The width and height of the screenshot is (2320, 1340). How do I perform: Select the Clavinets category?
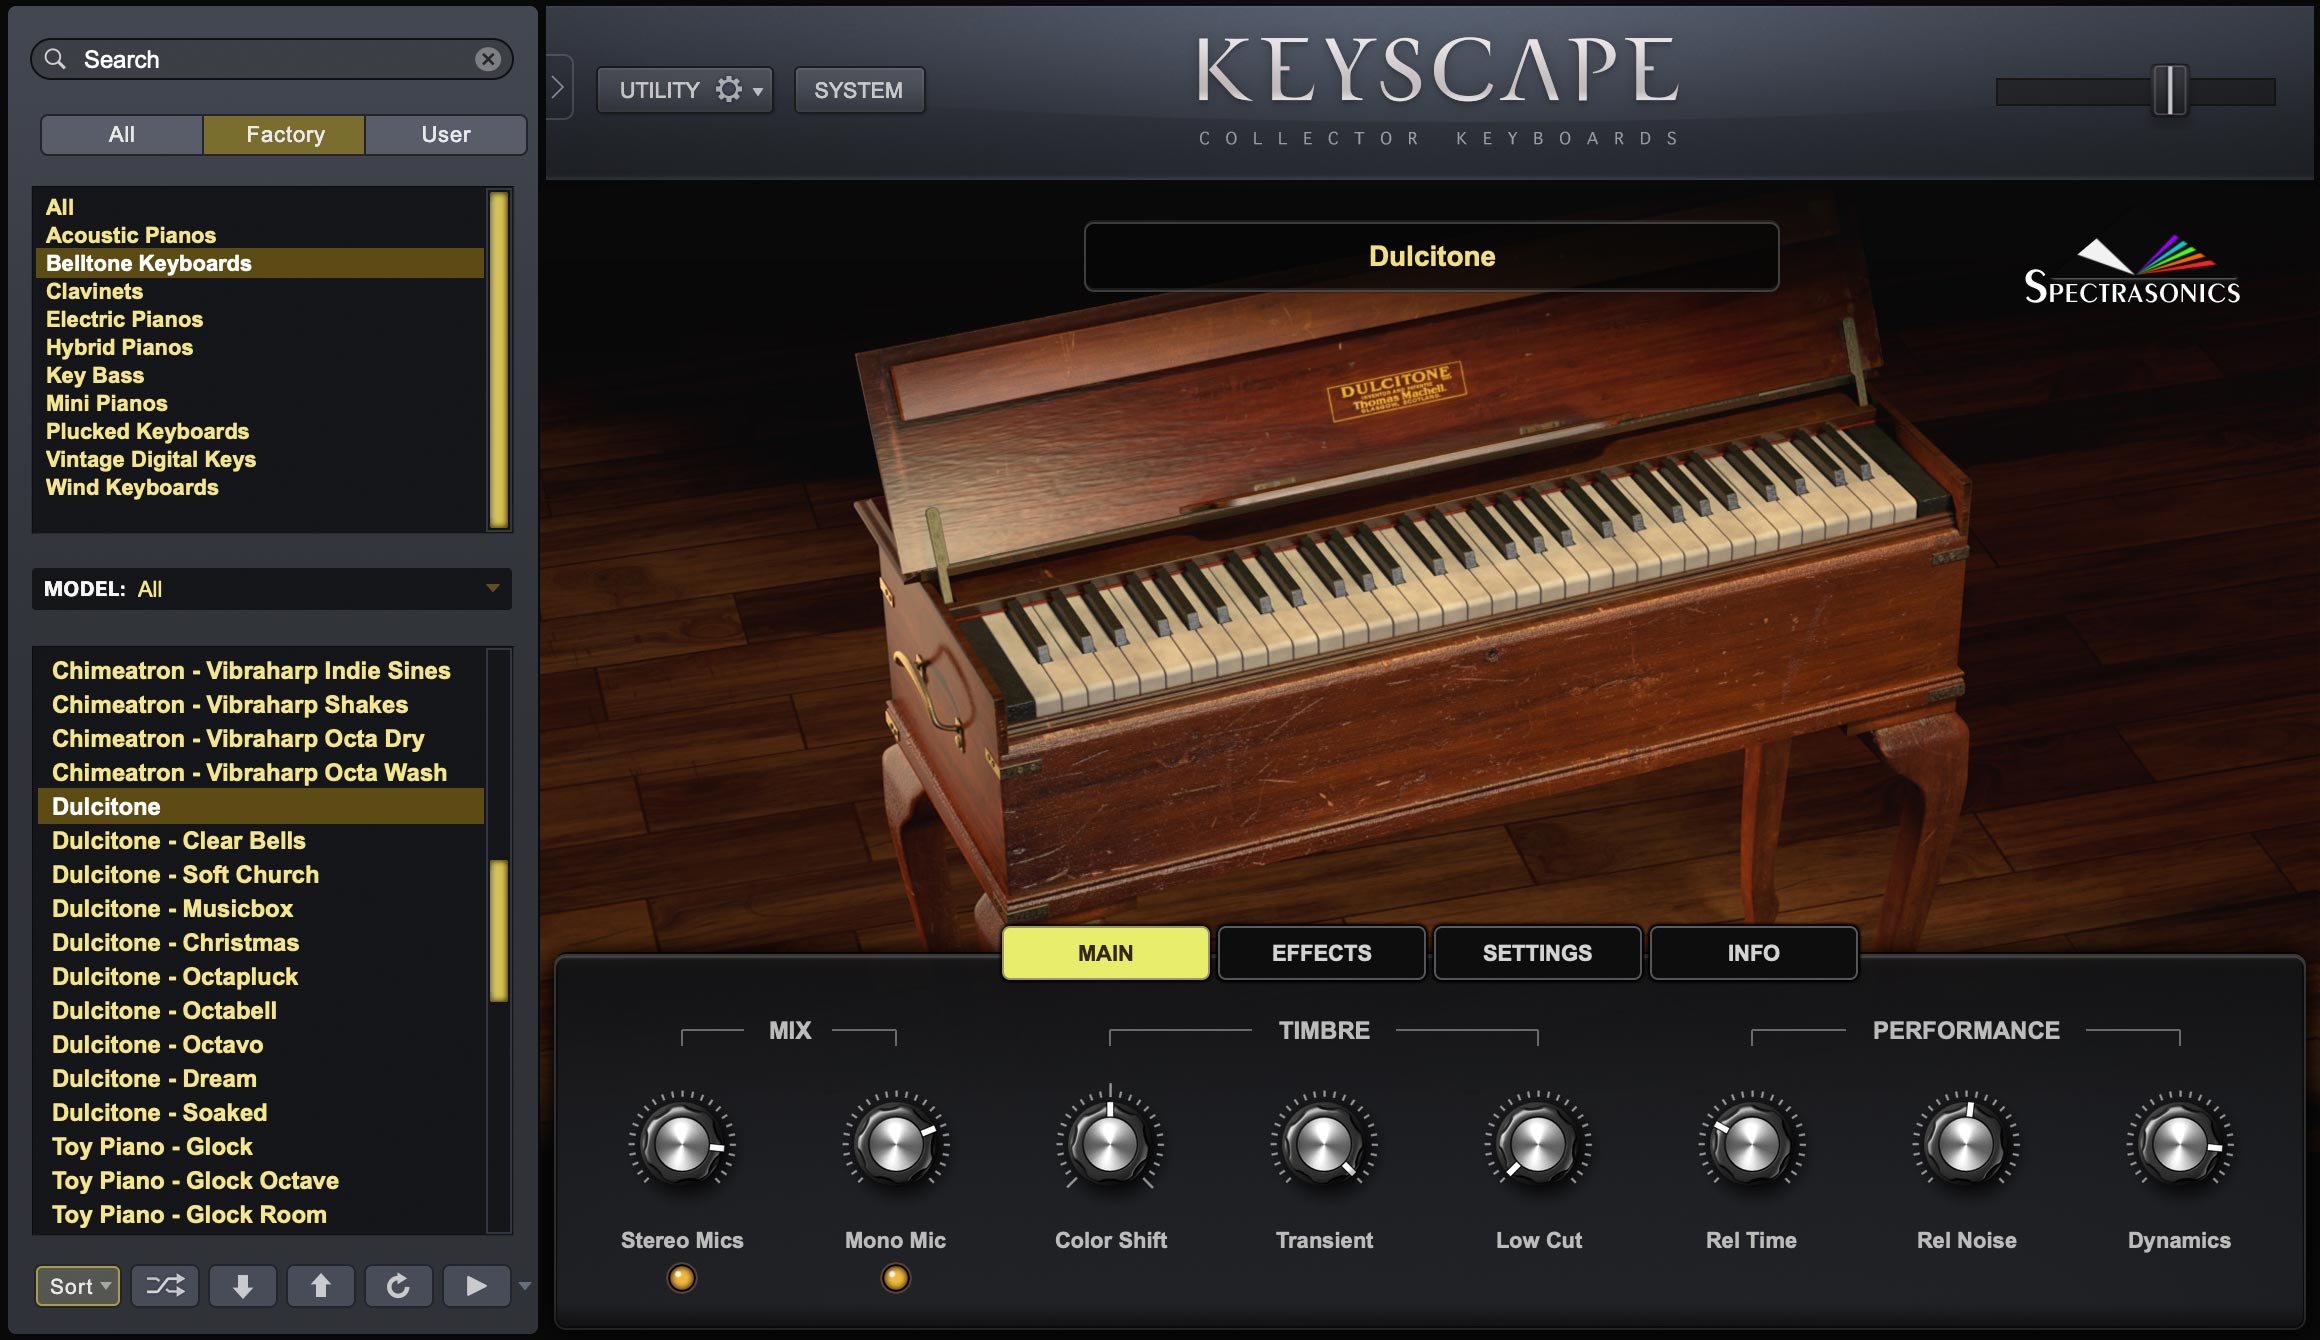pos(260,291)
